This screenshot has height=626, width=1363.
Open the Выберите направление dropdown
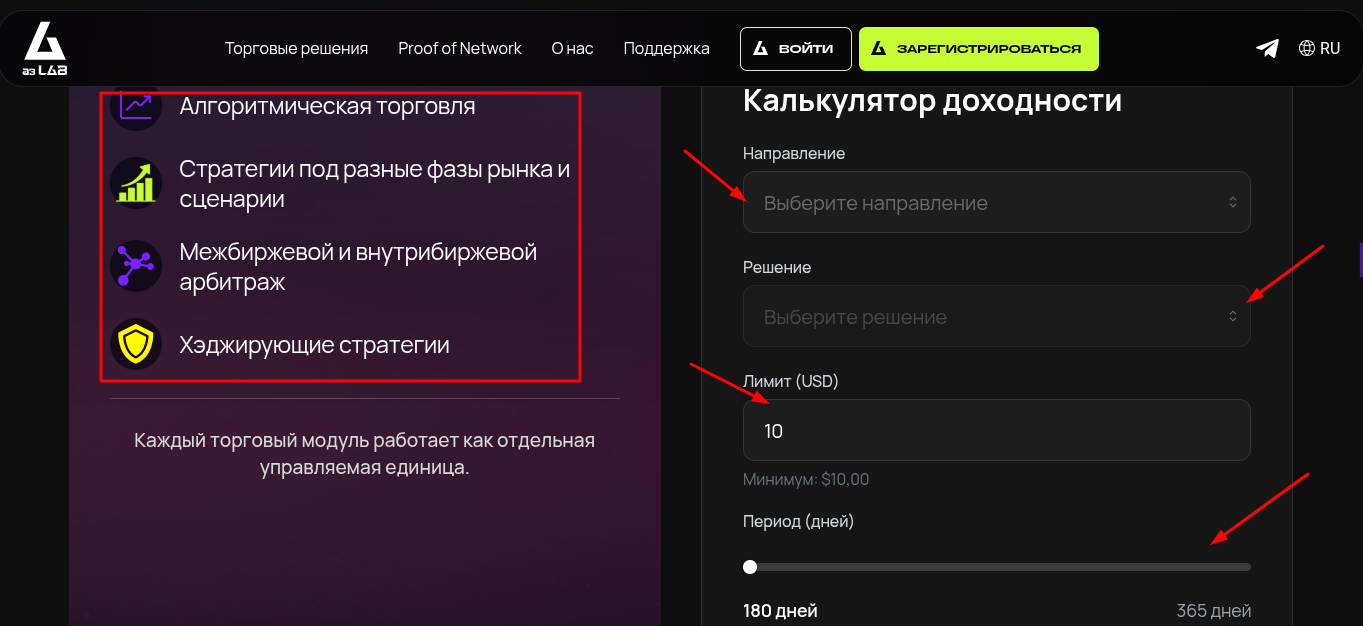996,202
